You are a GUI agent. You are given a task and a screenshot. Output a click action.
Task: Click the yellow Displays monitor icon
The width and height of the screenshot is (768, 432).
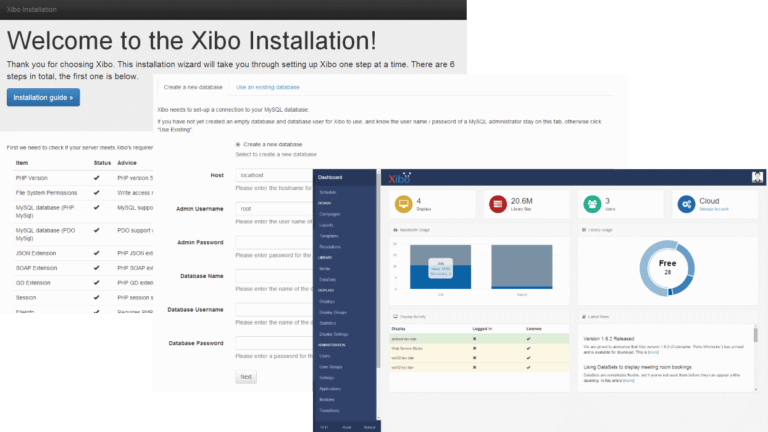coord(402,204)
